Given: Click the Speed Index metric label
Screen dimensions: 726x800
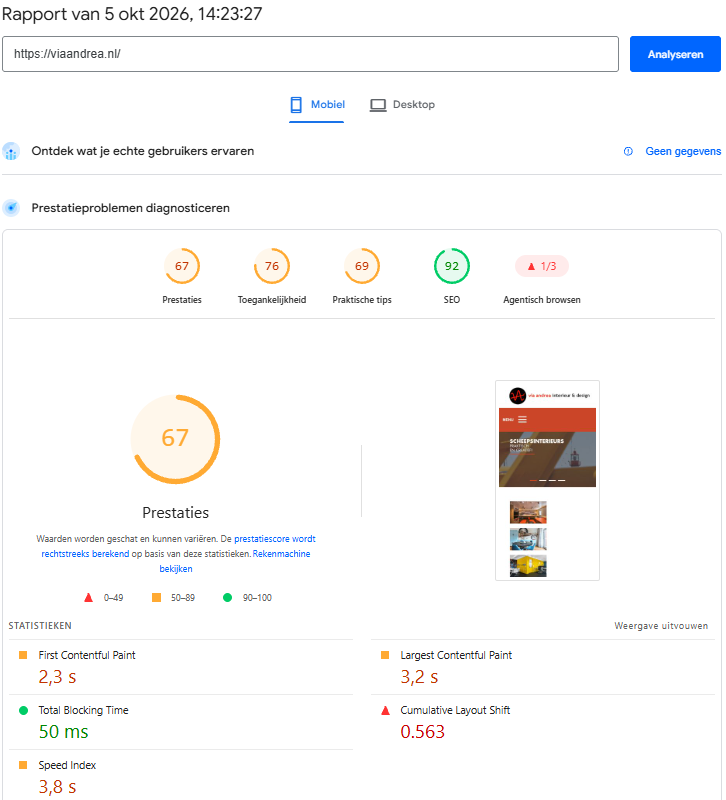Looking at the screenshot, I should pyautogui.click(x=67, y=765).
